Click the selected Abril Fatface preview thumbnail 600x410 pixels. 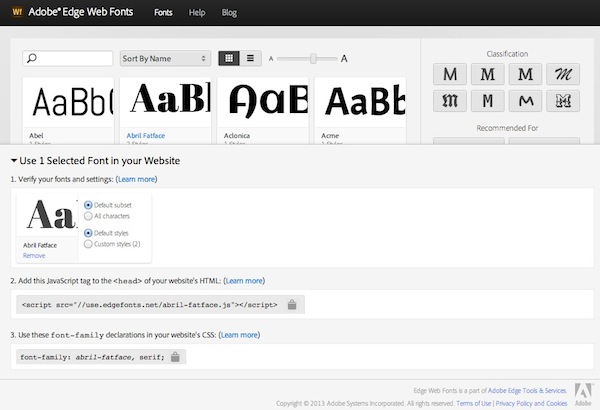coord(47,214)
